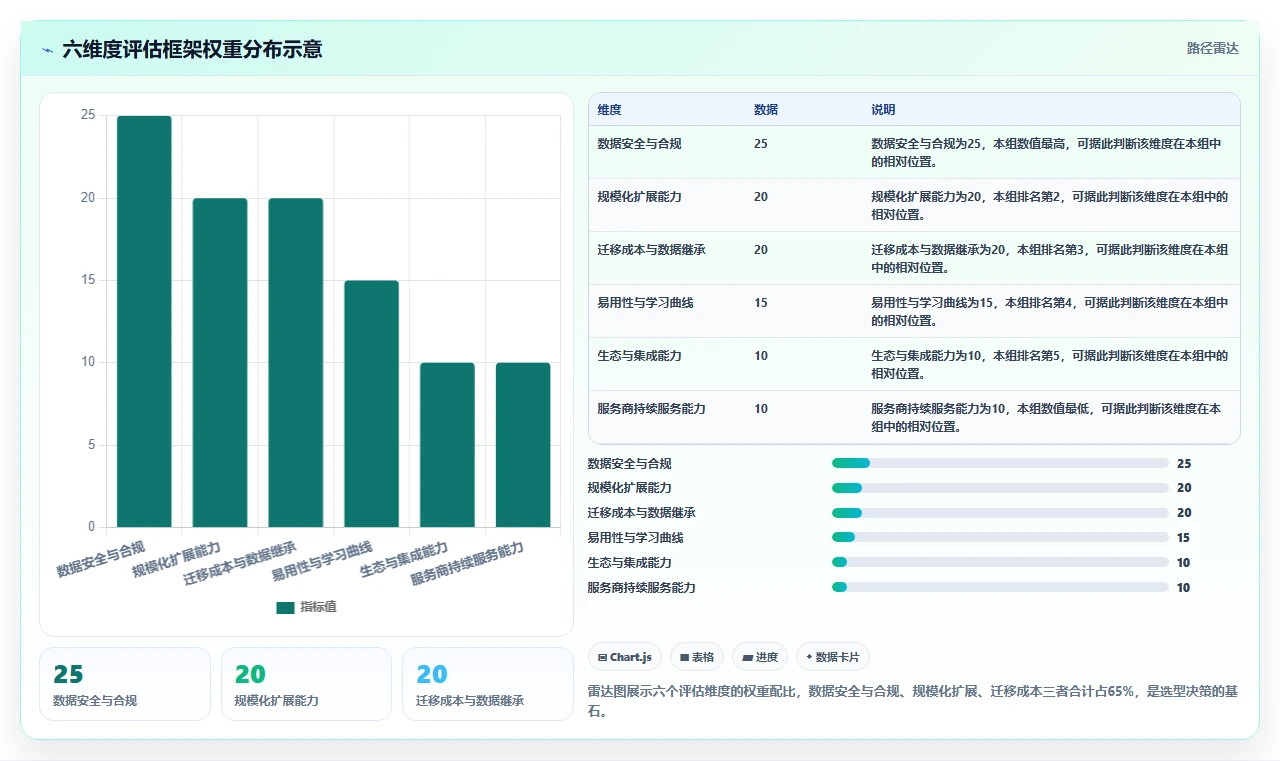The image size is (1280, 761).
Task: Click the description mentioning 本组排名第5
Action: click(1049, 364)
